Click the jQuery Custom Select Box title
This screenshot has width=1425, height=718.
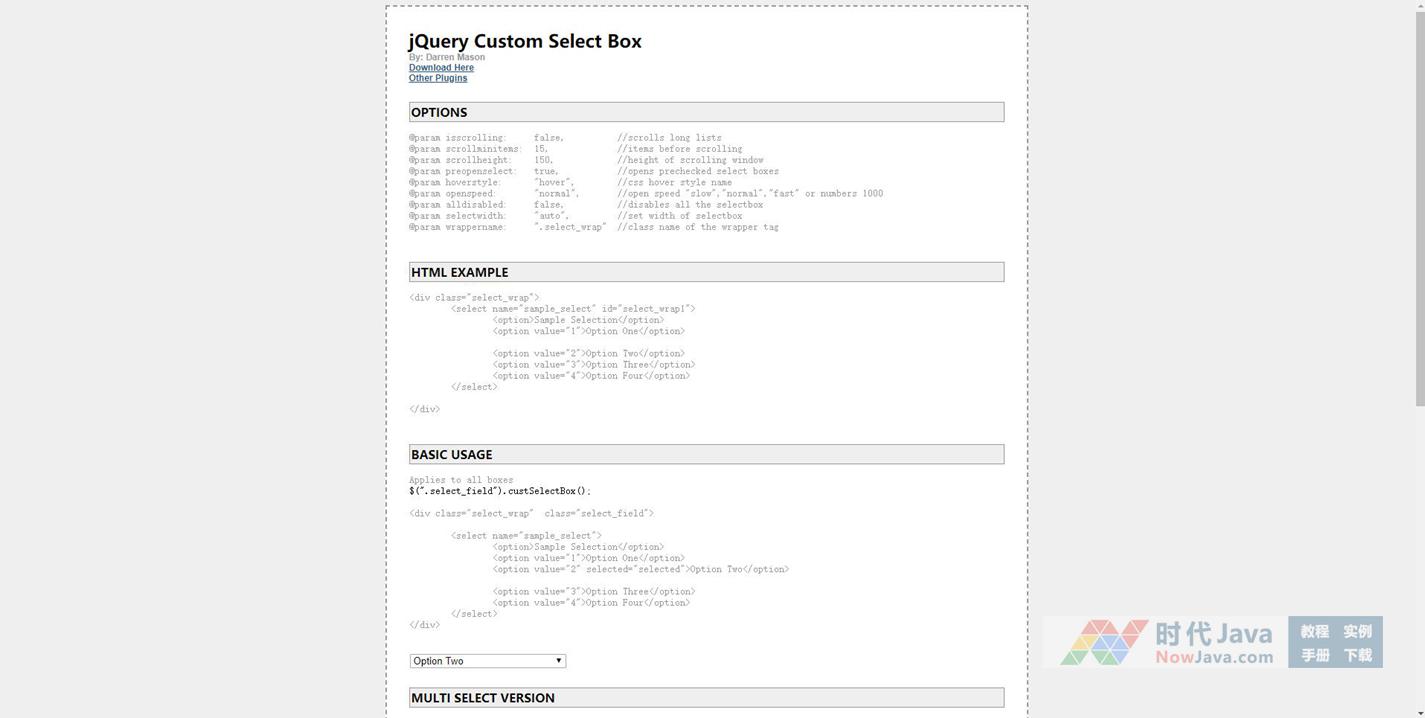point(525,41)
